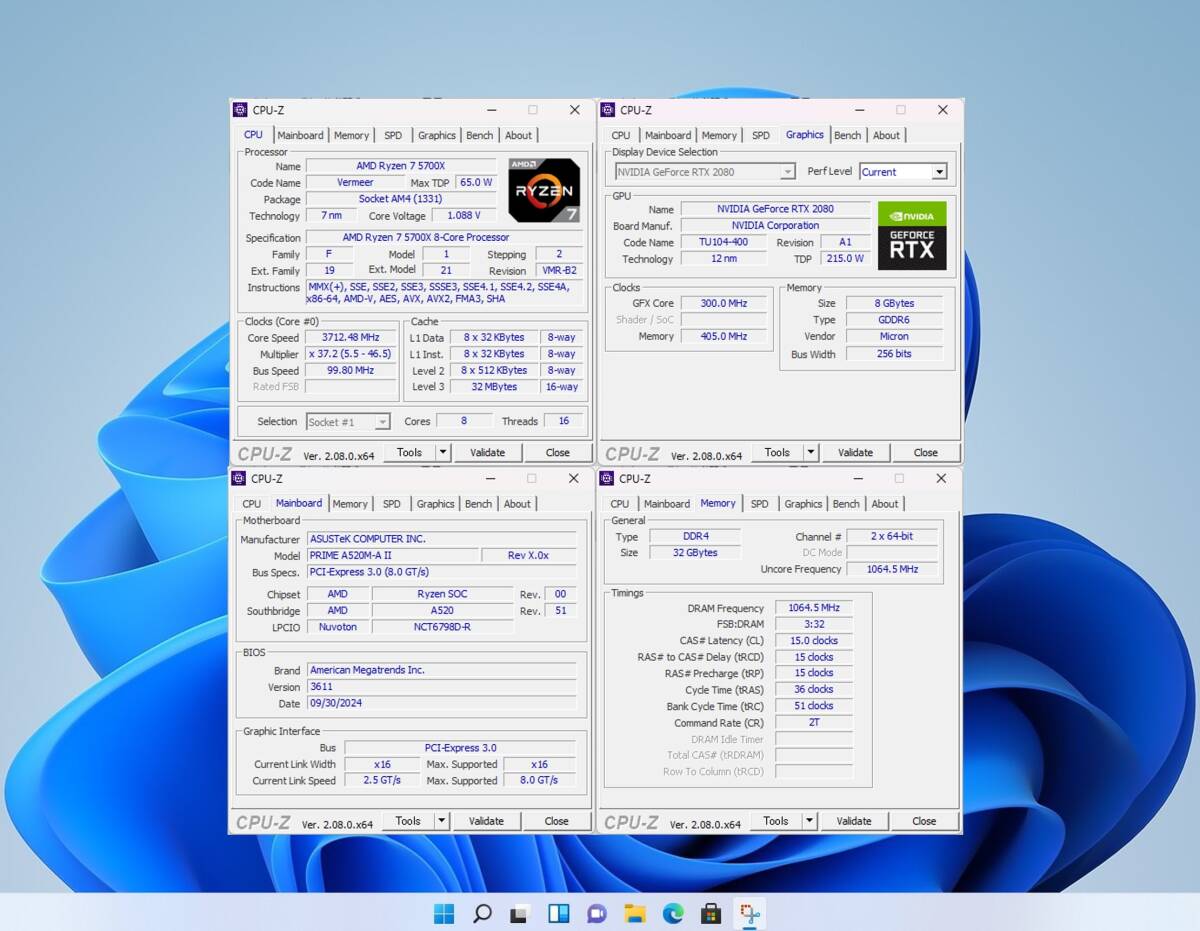Screen dimensions: 1200x931
Task: Open Memory tab in CPU window
Action: pos(351,135)
